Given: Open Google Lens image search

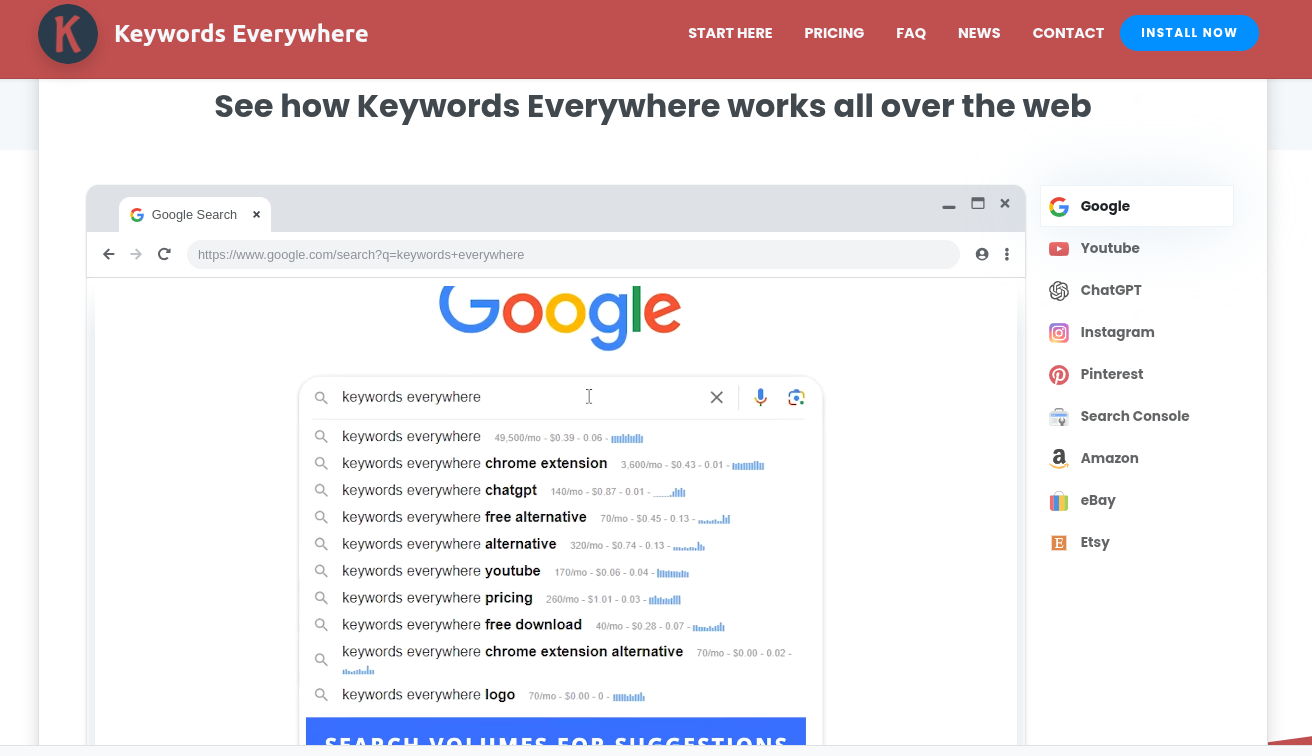Looking at the screenshot, I should pyautogui.click(x=796, y=397).
